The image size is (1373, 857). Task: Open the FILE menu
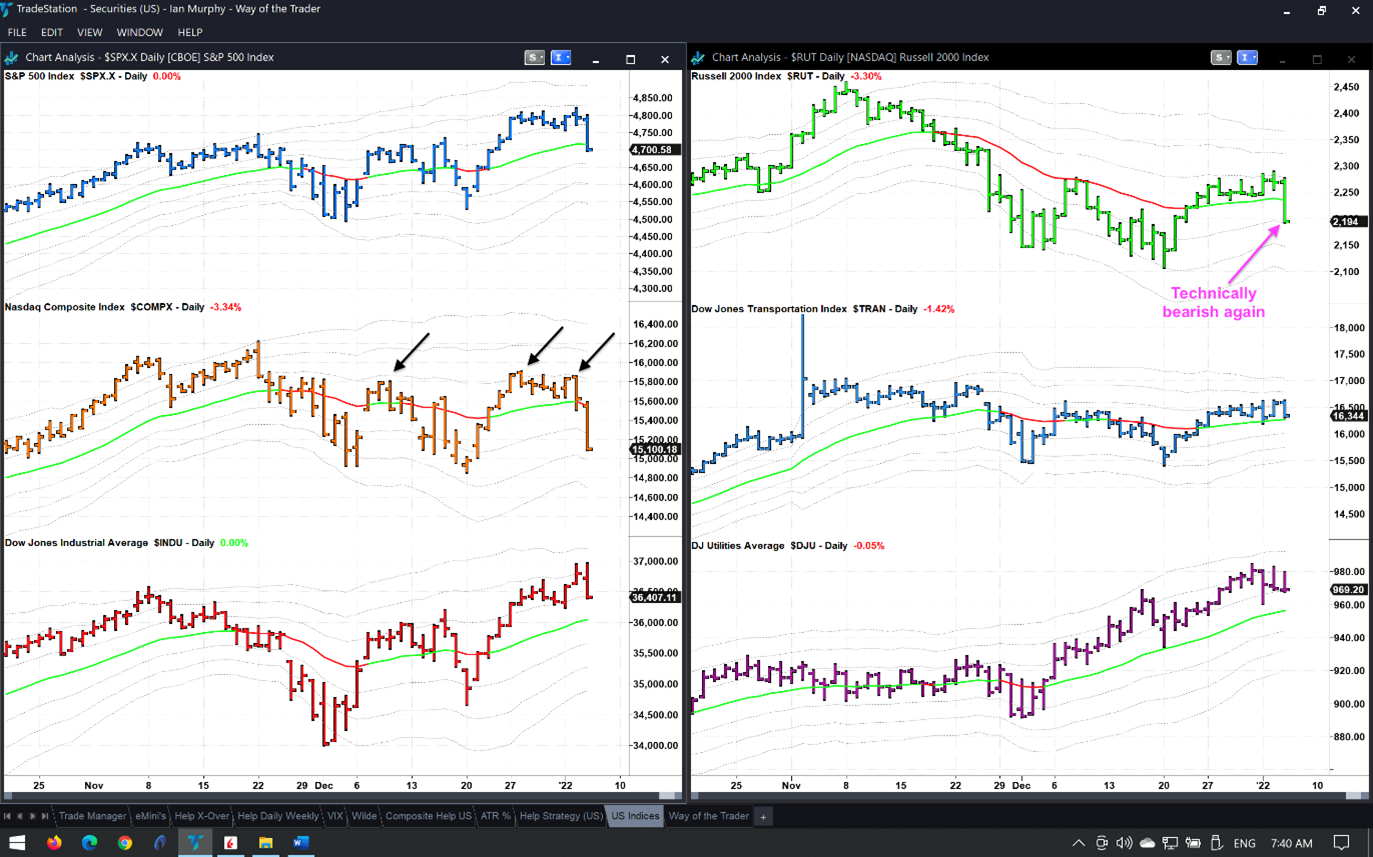click(17, 33)
